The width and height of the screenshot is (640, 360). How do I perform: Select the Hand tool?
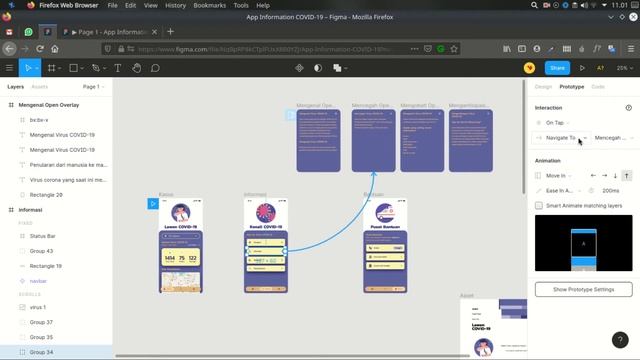(x=137, y=68)
